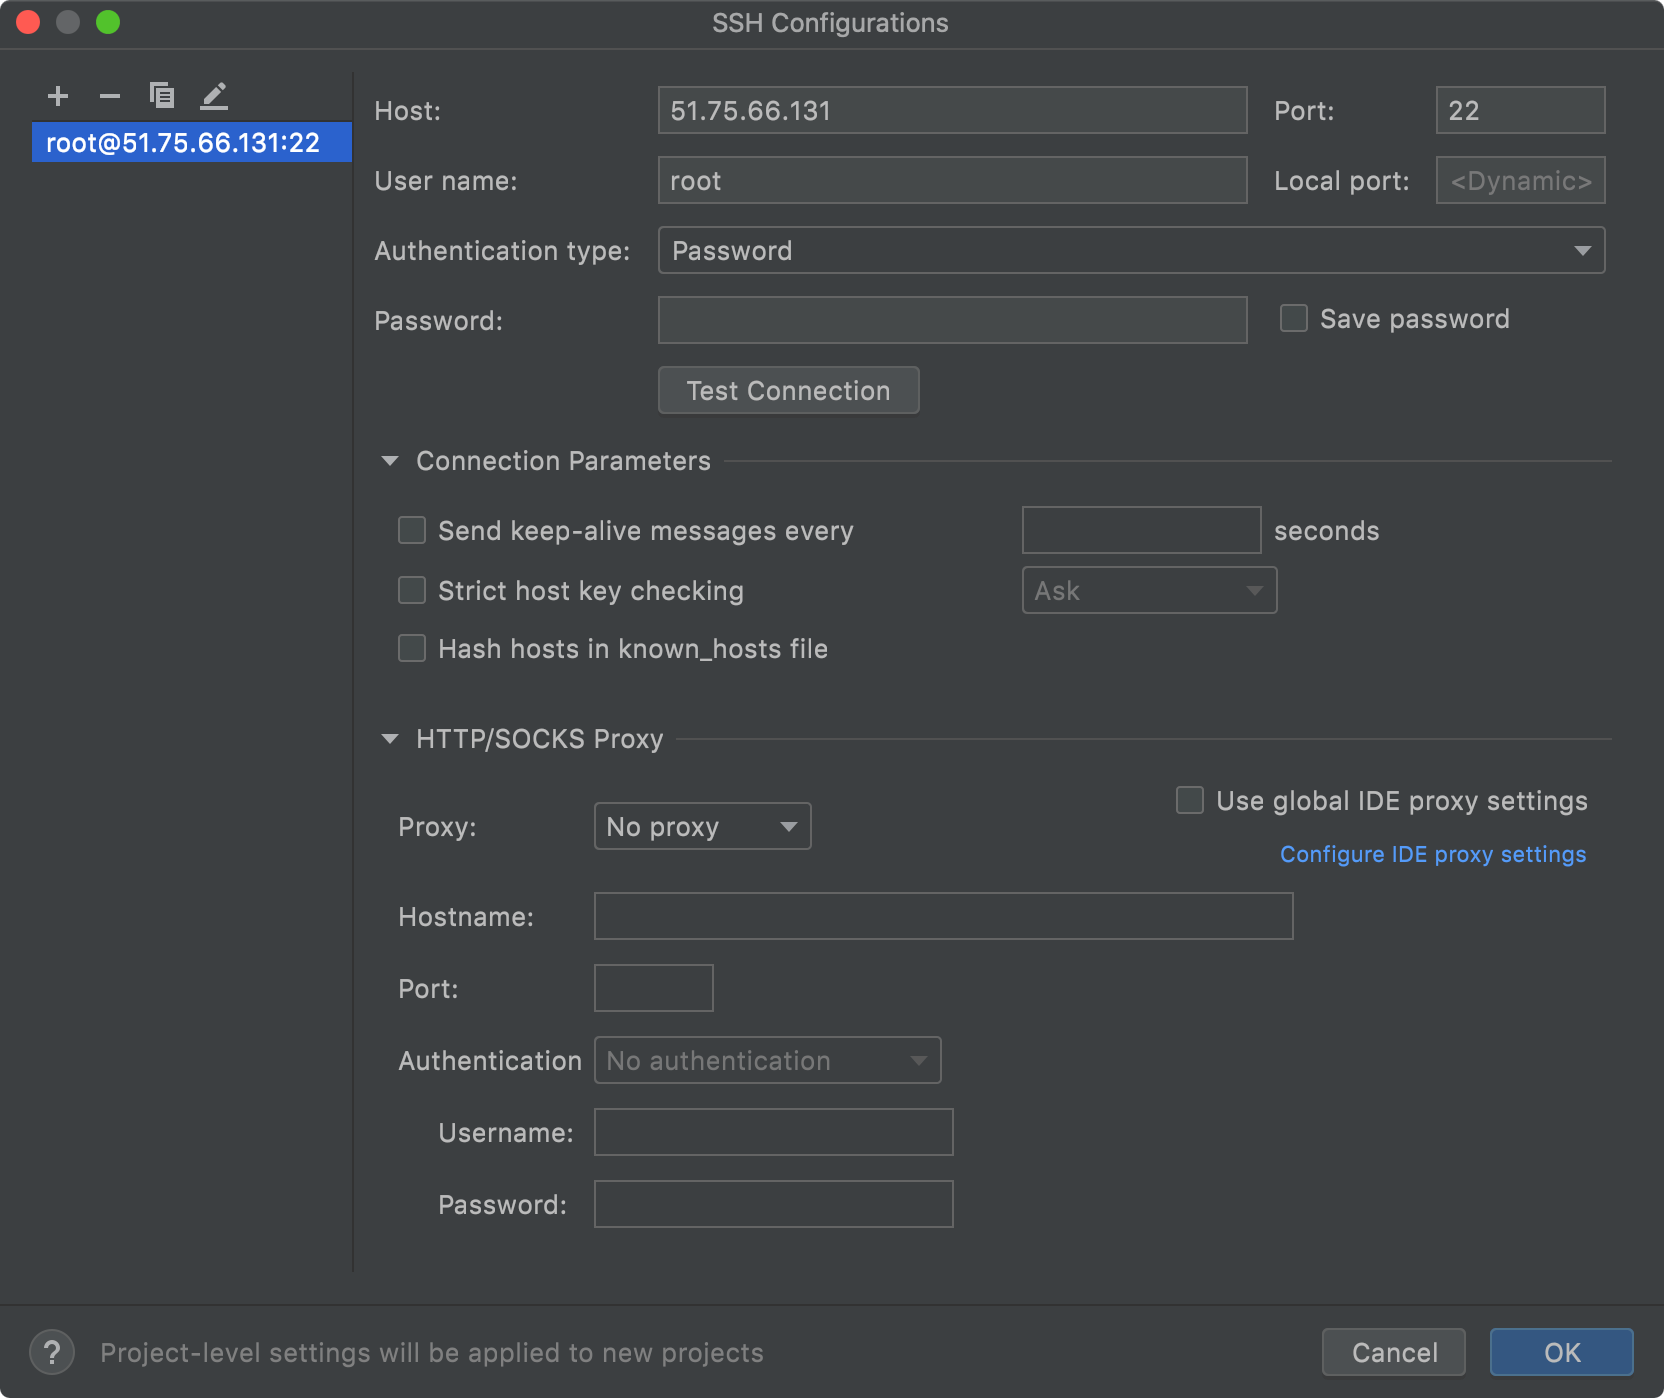
Task: Click the Test Connection button
Action: (787, 390)
